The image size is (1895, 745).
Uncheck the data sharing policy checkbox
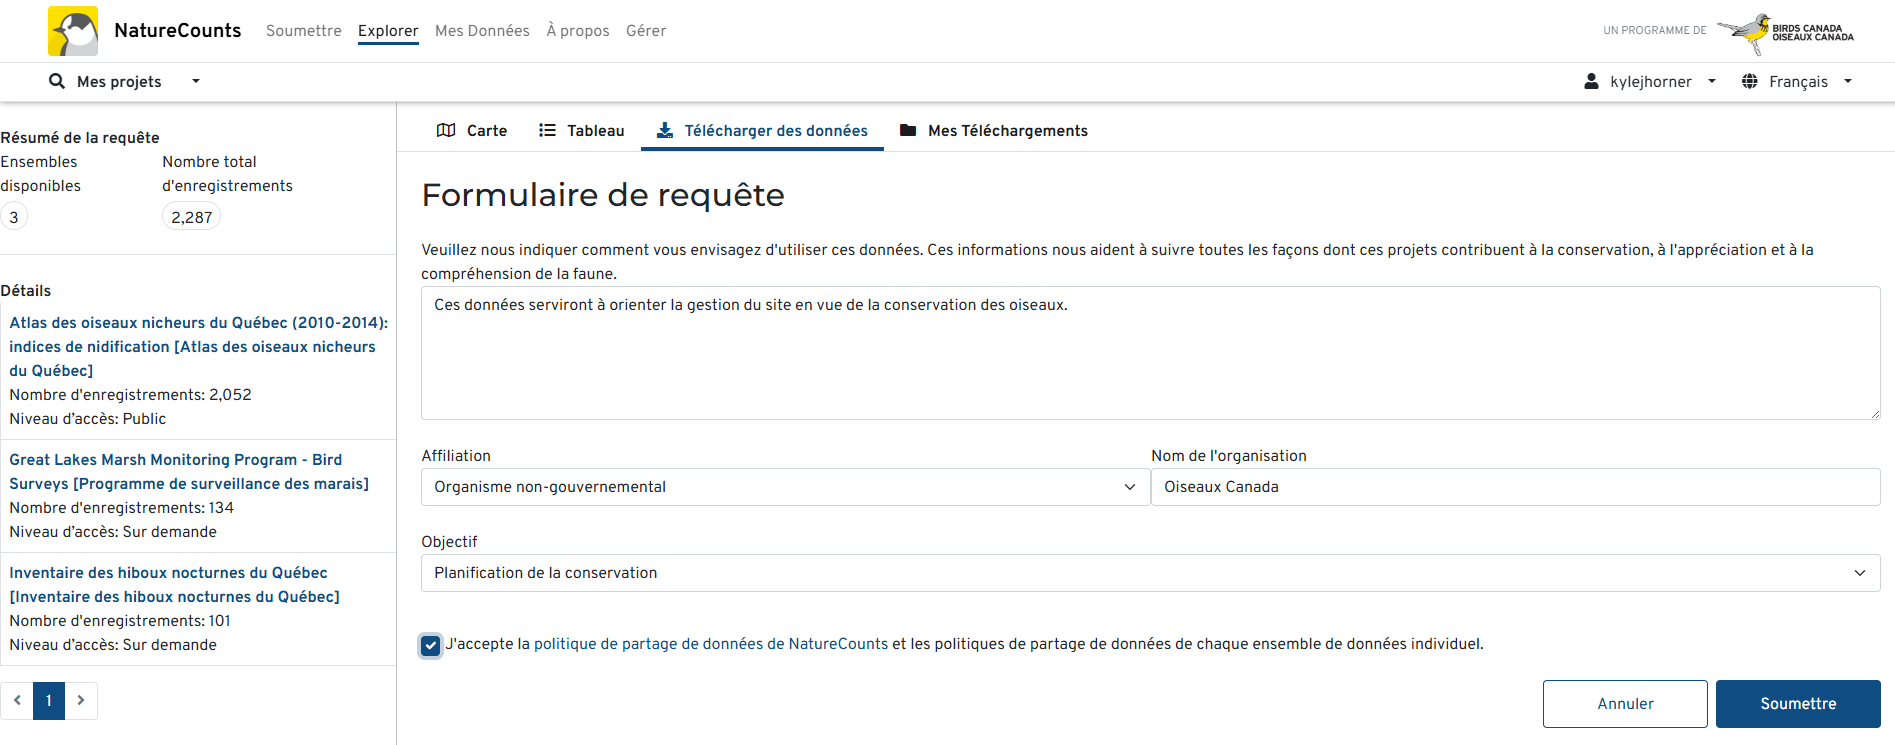coord(431,645)
